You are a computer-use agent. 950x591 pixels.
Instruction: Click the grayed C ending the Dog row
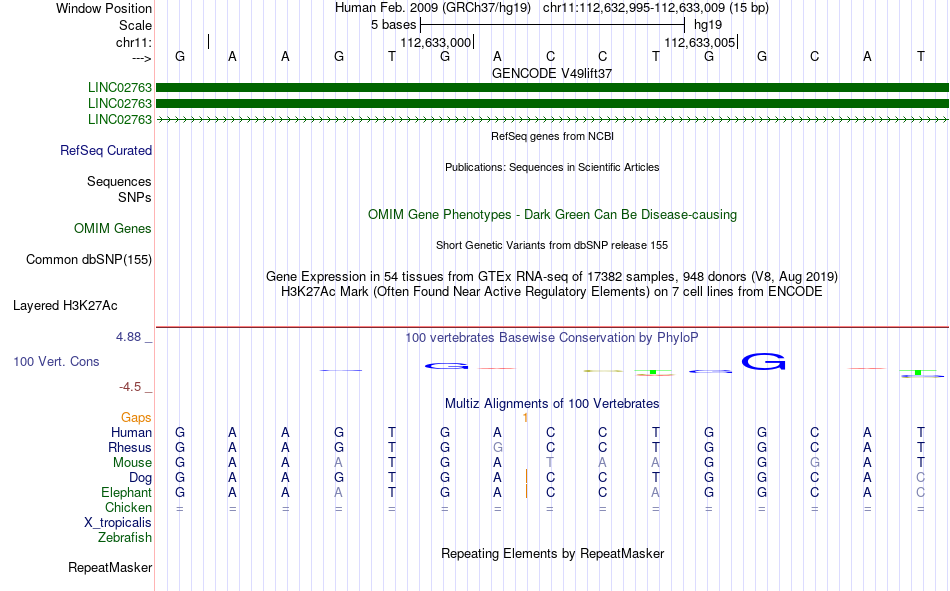[x=920, y=478]
